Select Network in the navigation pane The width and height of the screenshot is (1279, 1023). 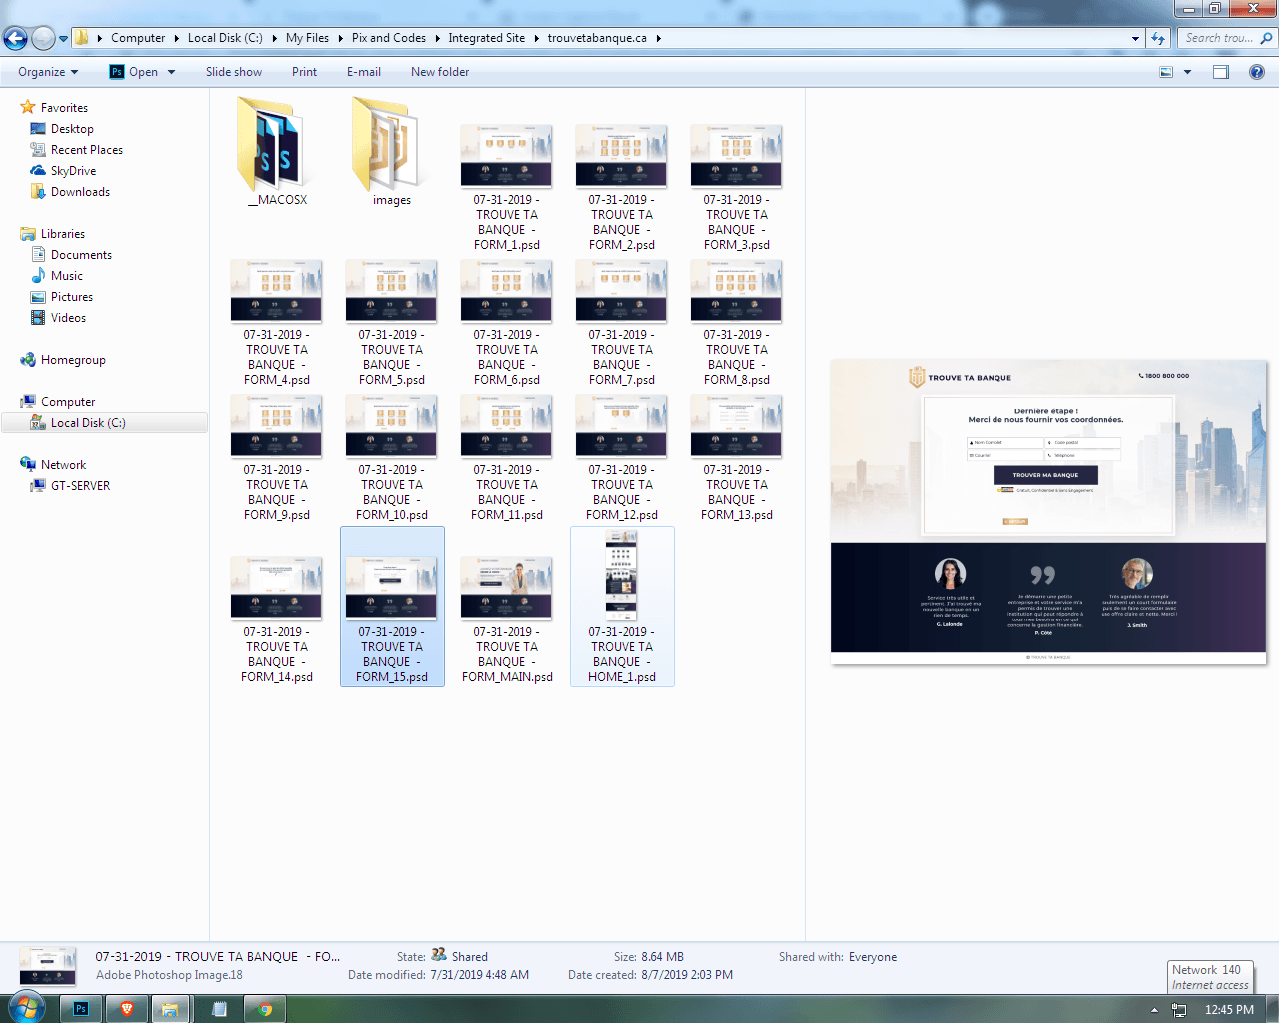click(x=63, y=465)
